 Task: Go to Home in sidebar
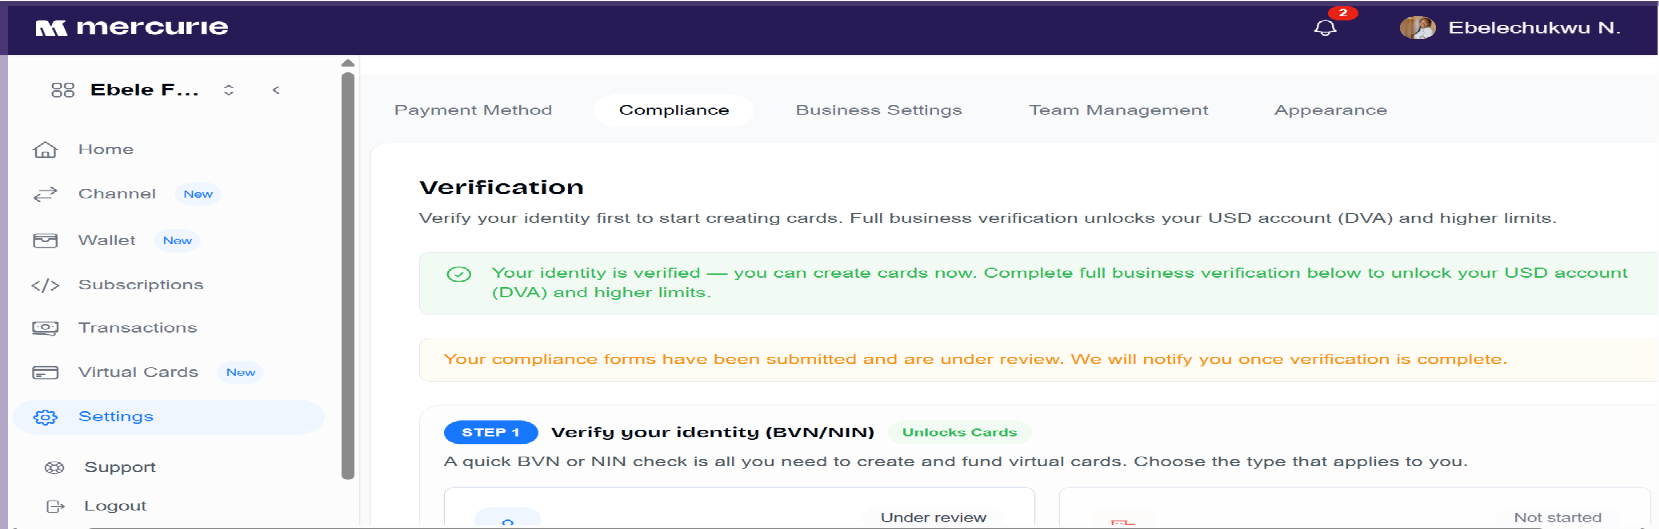tap(106, 149)
